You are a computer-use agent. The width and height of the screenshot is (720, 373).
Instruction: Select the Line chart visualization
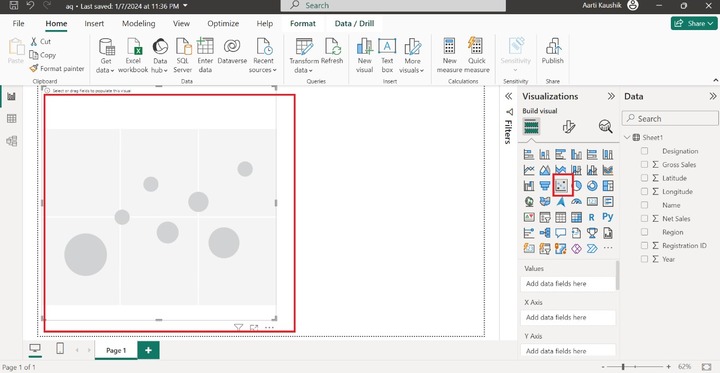point(529,170)
